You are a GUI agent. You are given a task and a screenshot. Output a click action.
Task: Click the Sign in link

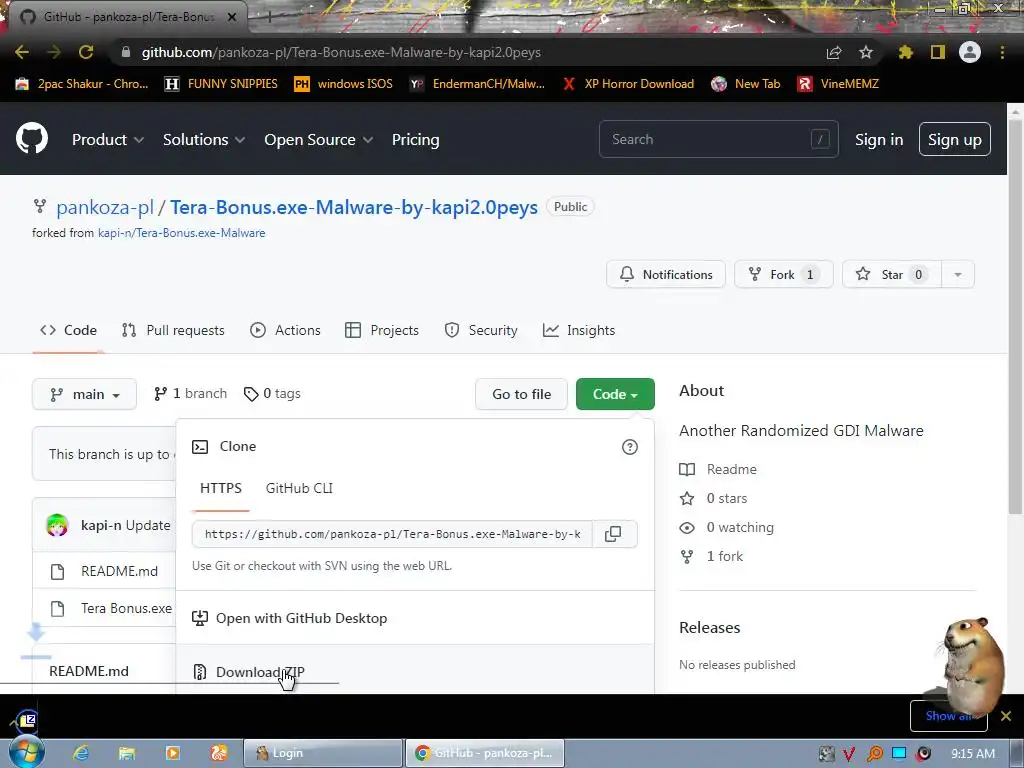pos(879,140)
